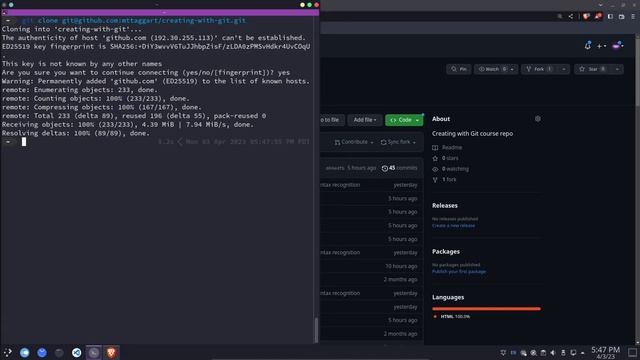Click the zoom magnifier icon in address bar
The width and height of the screenshot is (640, 360).
point(560,16)
